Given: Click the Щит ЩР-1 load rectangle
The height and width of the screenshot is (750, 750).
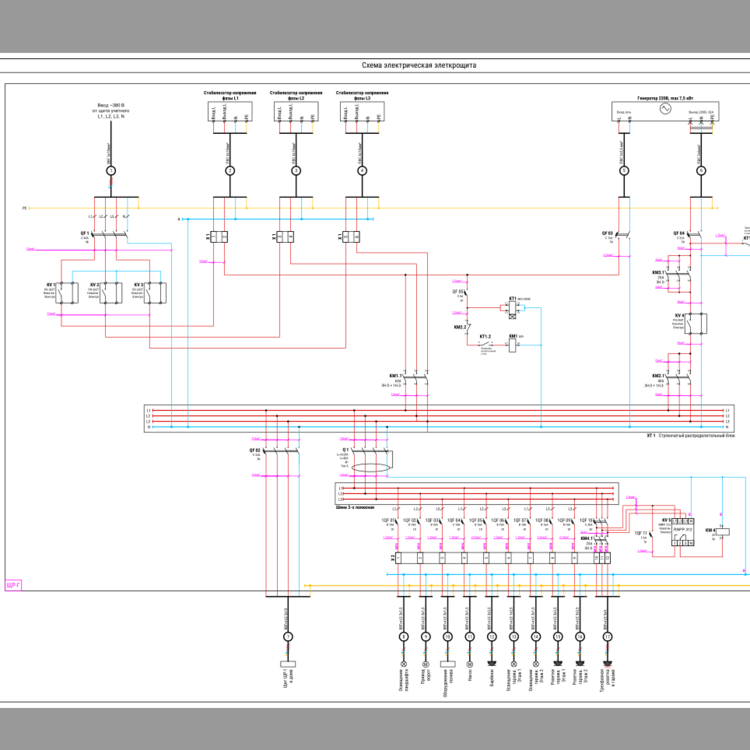Looking at the screenshot, I should click(288, 664).
